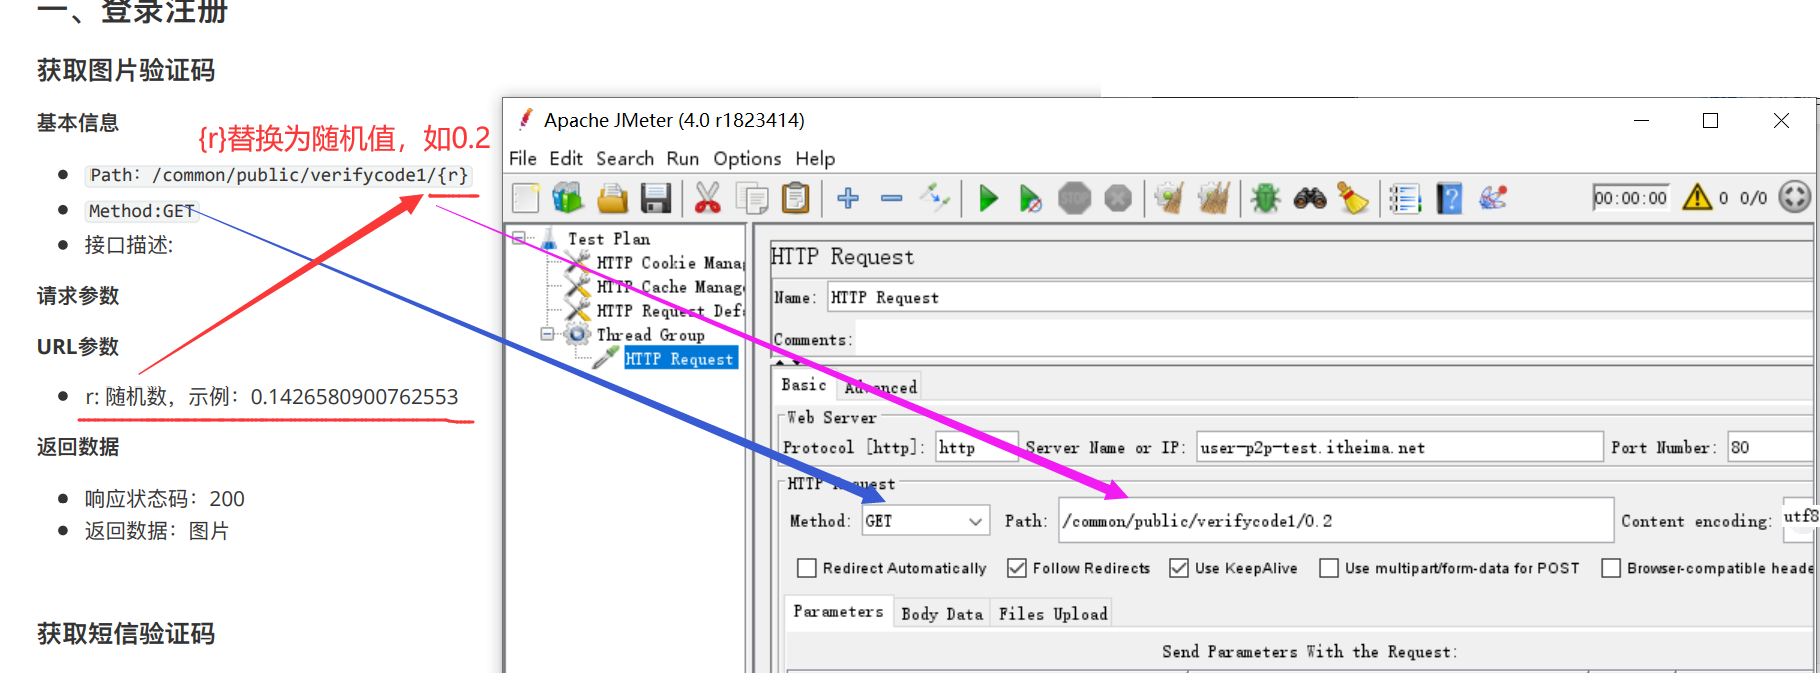The width and height of the screenshot is (1820, 673).
Task: Select the Files Upload tab
Action: coord(1053,614)
